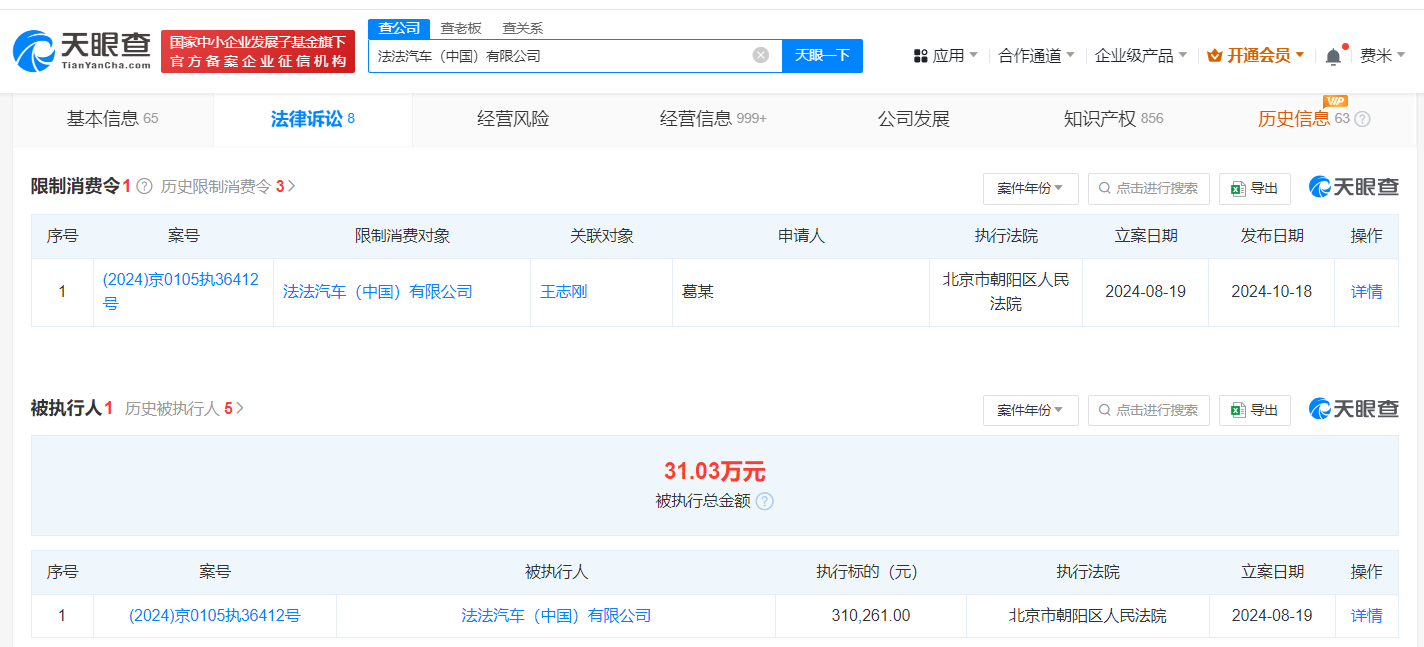Open the 应用 dropdown menu
The image size is (1424, 647).
946,56
